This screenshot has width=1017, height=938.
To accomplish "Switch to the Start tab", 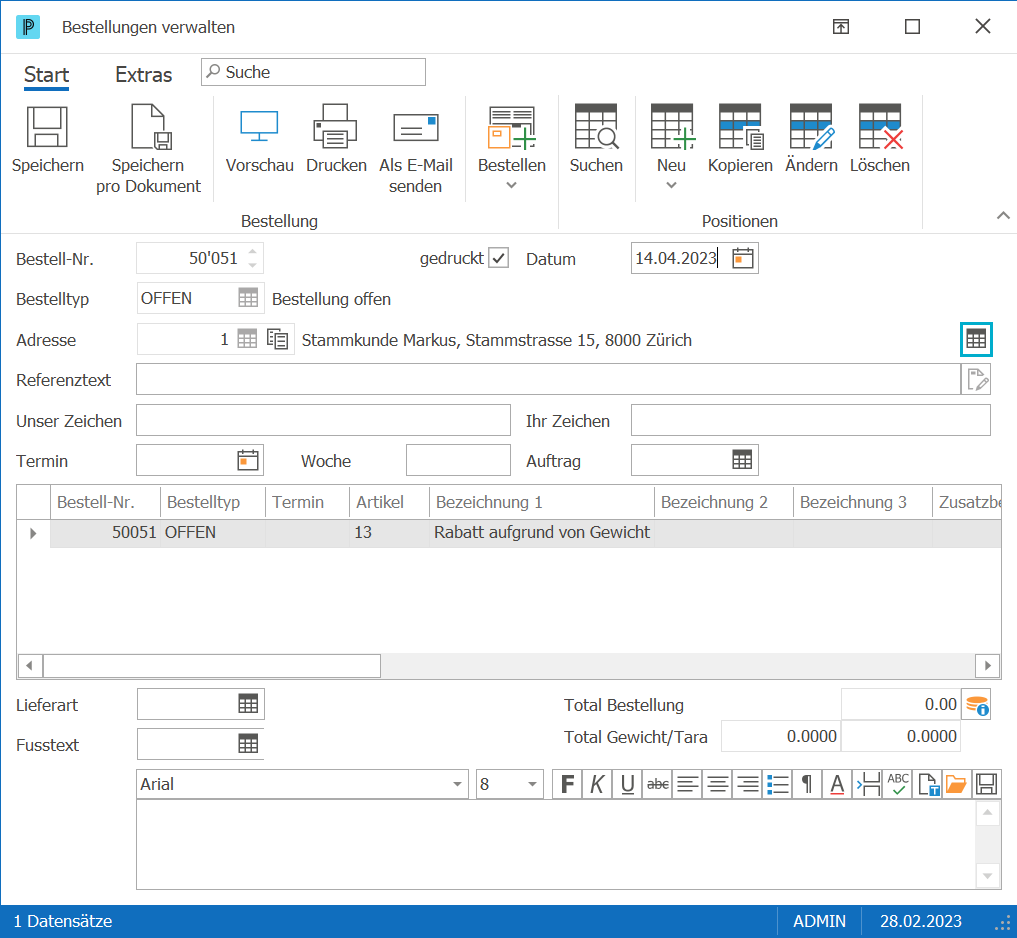I will click(x=47, y=75).
